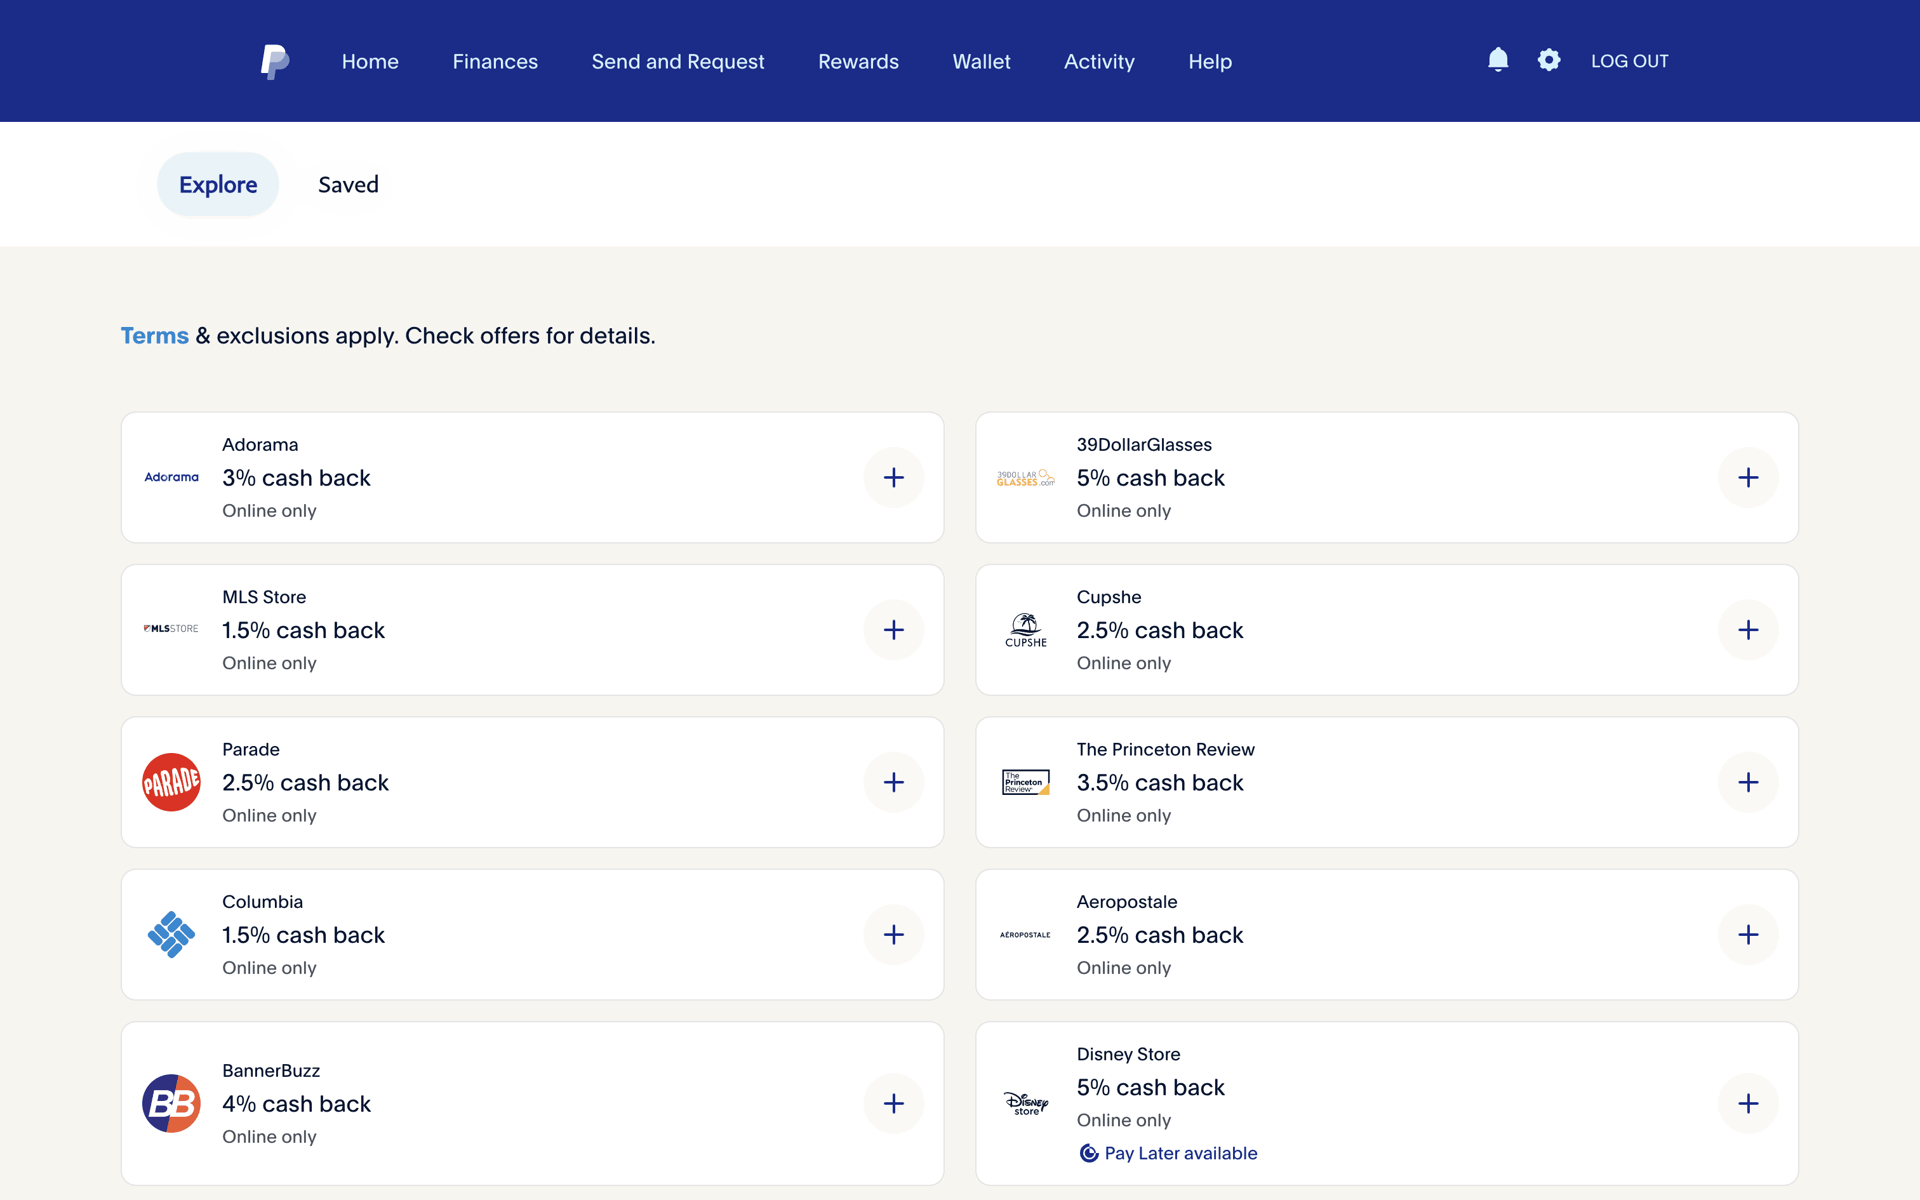
Task: Click the LOG OUT button
Action: [x=1629, y=61]
